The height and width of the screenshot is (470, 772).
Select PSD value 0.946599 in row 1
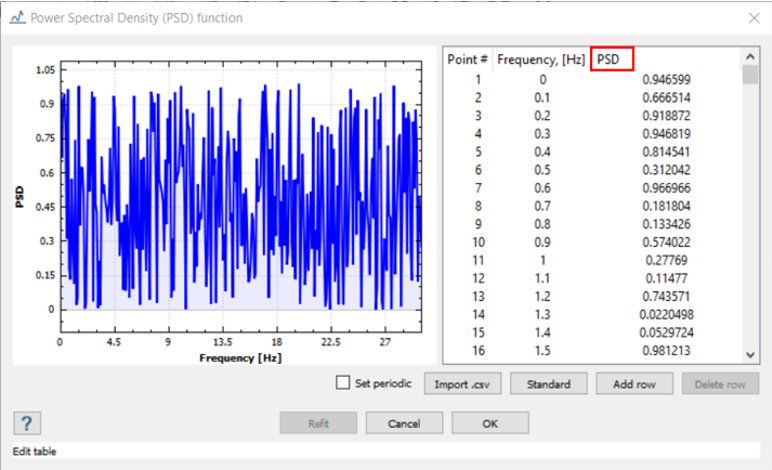[x=666, y=79]
